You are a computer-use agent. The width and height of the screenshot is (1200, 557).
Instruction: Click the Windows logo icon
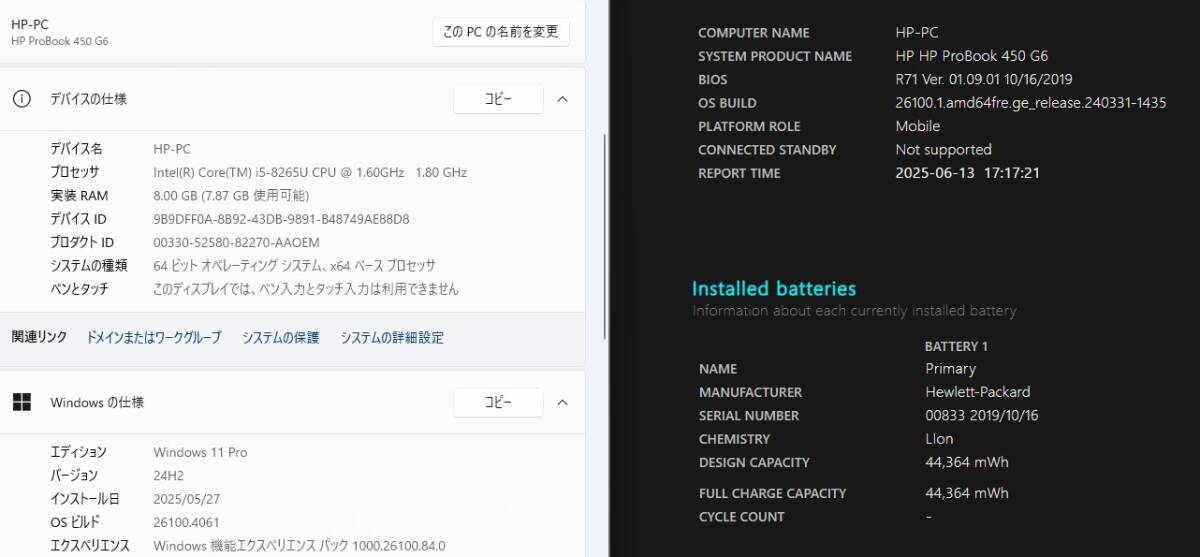point(21,402)
